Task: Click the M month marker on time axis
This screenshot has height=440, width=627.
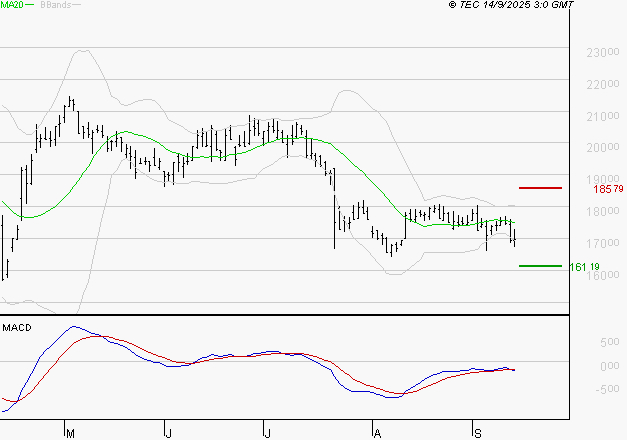Action: pyautogui.click(x=70, y=433)
